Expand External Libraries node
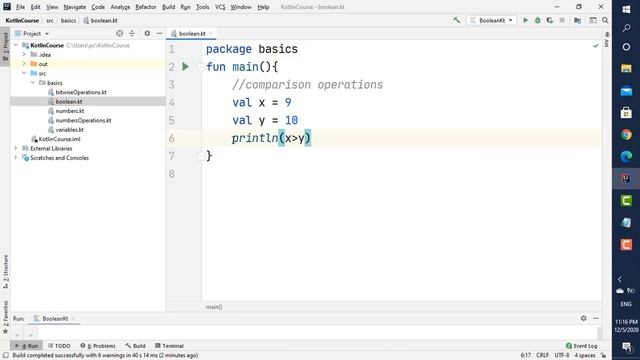640x360 pixels. tap(16, 148)
